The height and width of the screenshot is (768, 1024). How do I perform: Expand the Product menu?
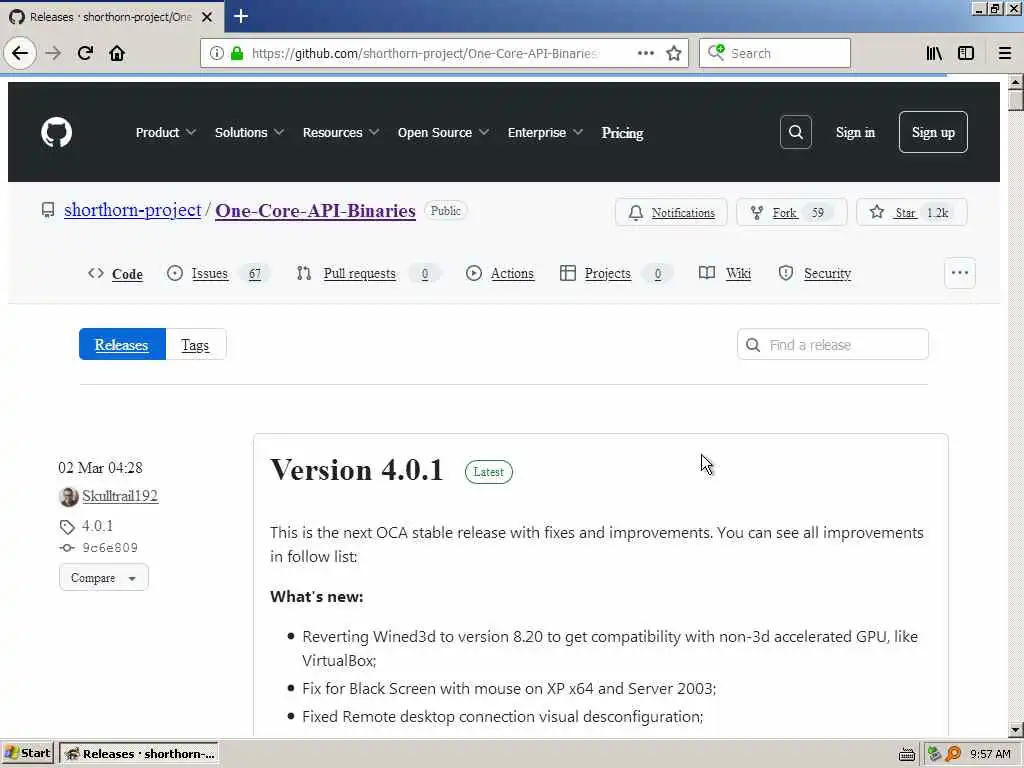pyautogui.click(x=165, y=133)
